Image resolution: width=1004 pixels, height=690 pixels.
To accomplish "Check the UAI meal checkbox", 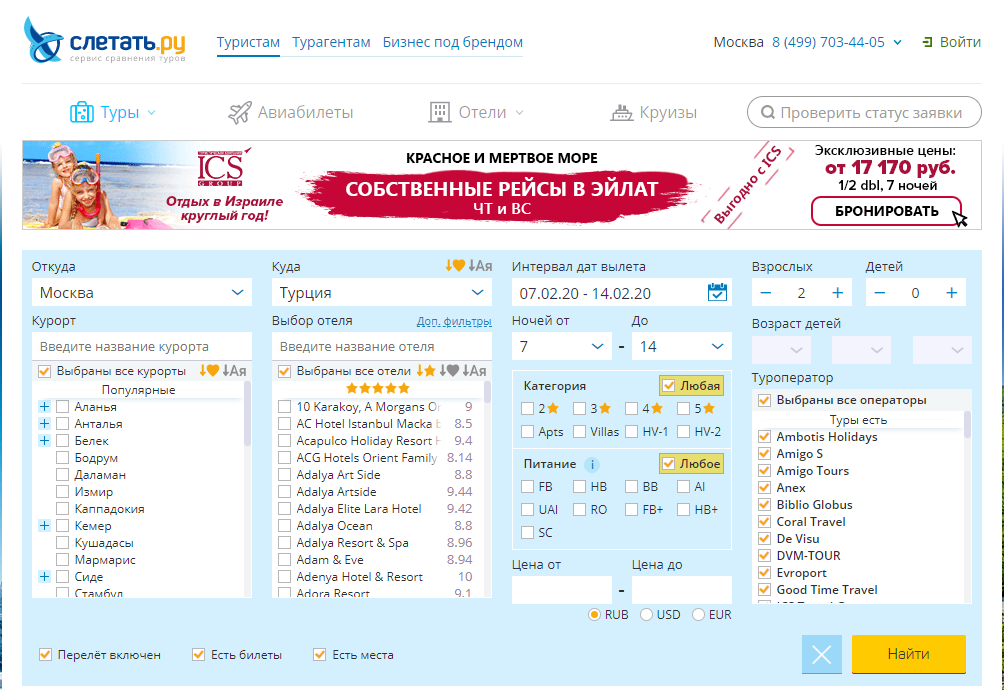I will coord(528,509).
